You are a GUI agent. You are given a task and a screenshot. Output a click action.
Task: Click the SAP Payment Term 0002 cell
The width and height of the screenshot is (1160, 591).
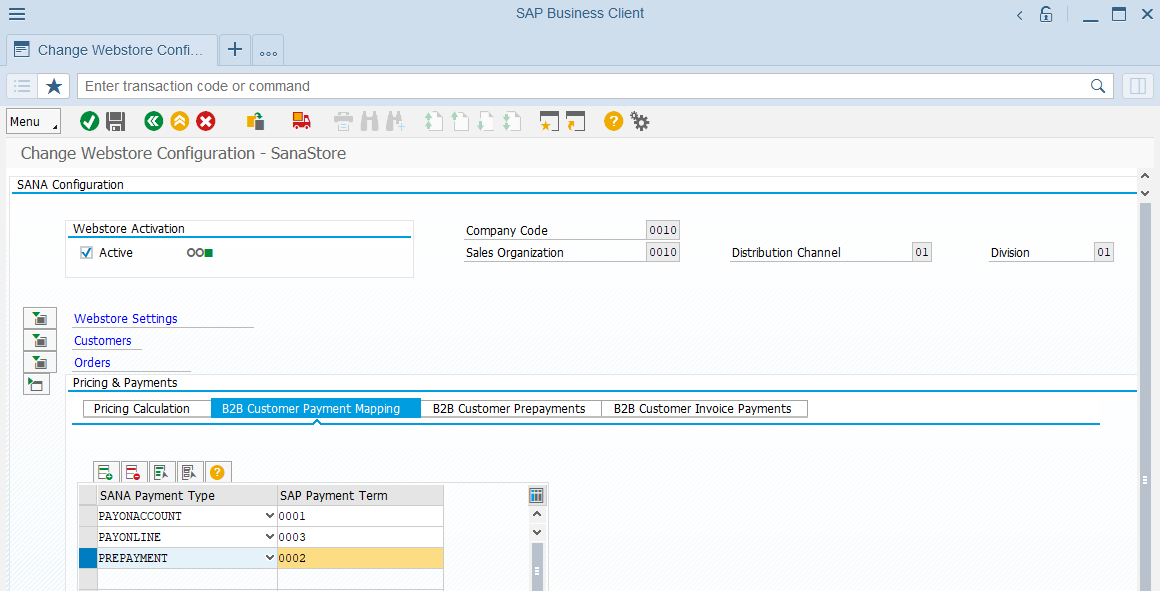(360, 558)
